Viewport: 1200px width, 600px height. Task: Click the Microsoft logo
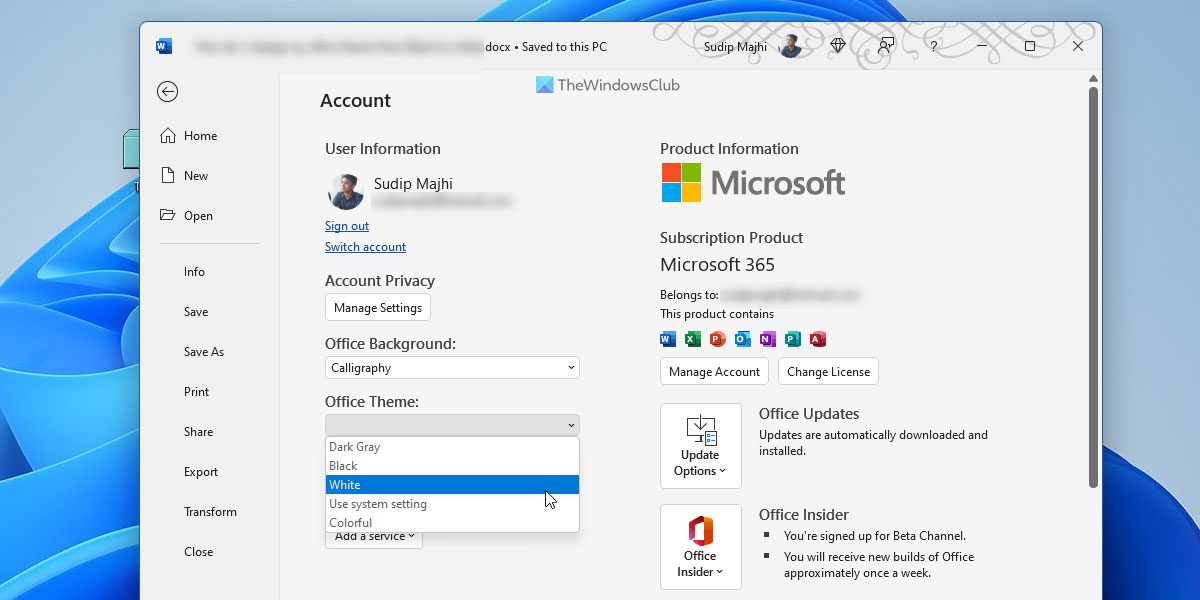753,183
